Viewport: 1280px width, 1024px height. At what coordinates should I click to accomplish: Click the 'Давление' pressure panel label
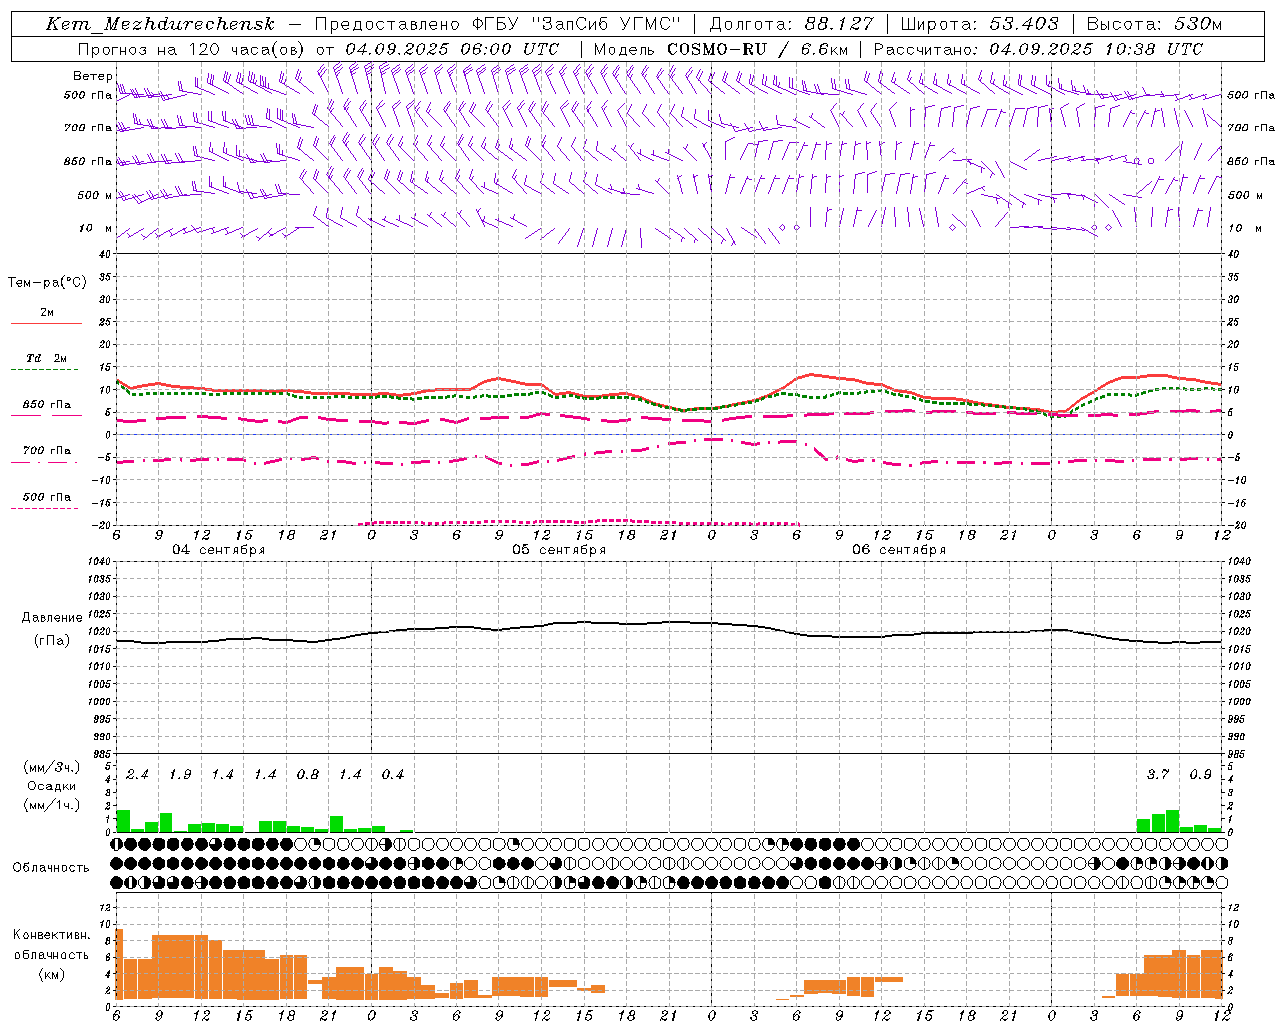(x=52, y=618)
